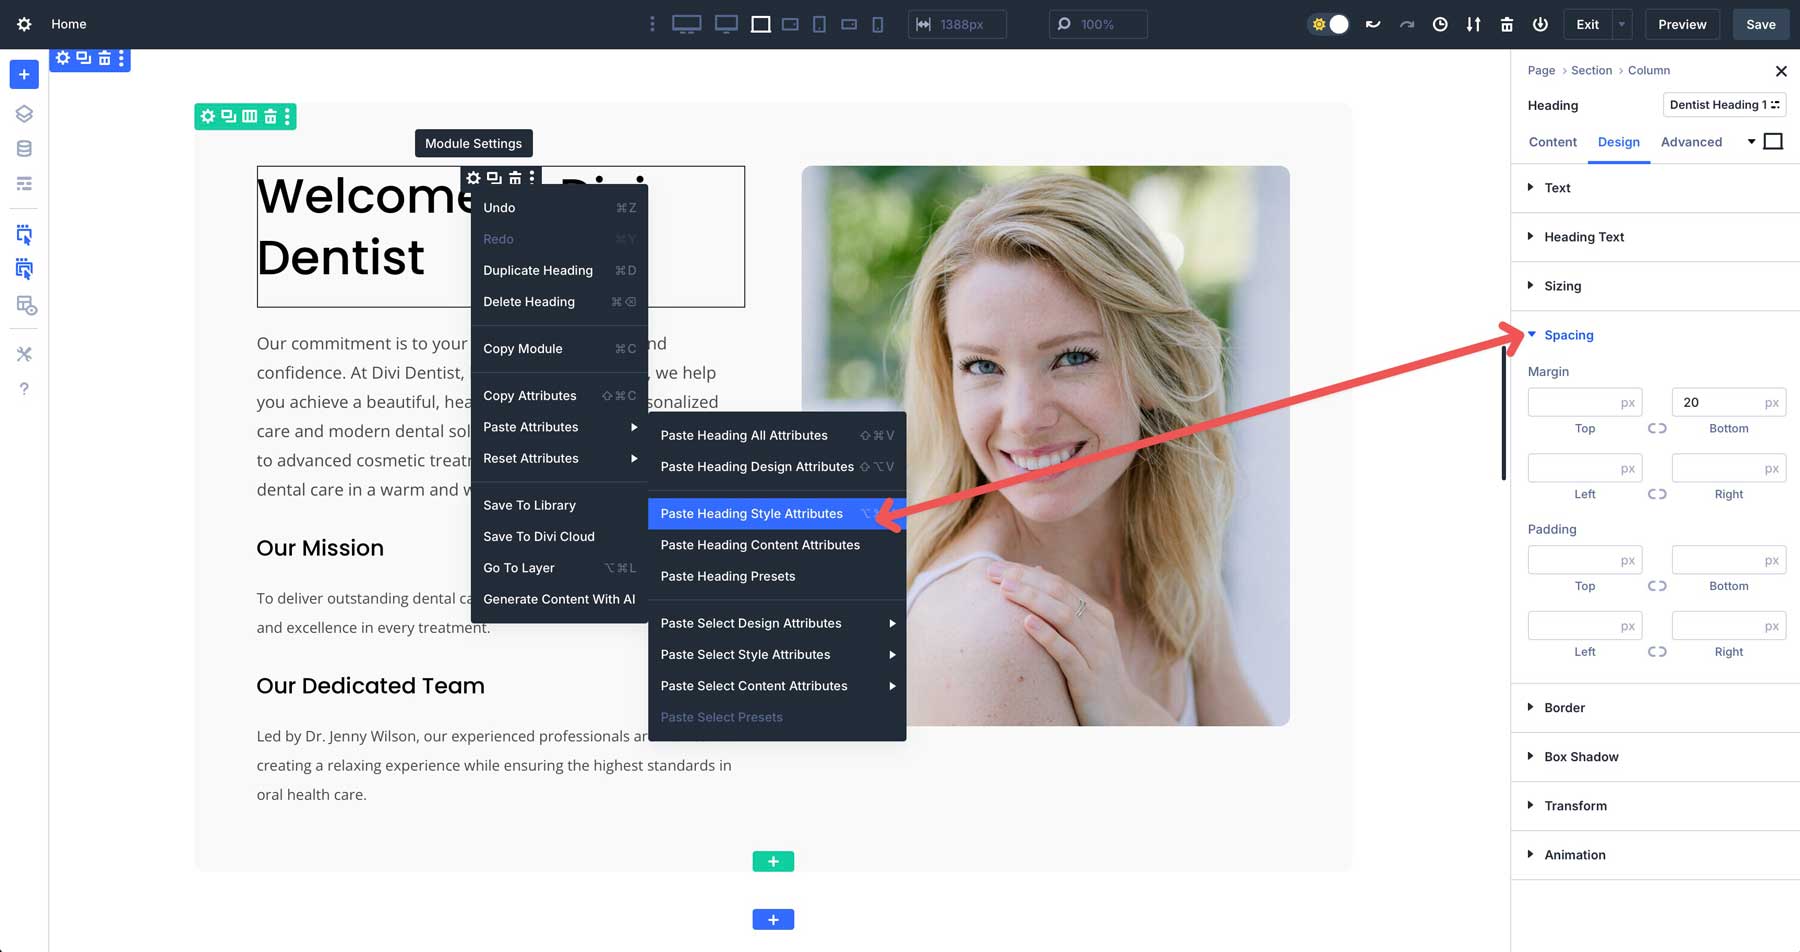This screenshot has width=1800, height=952.
Task: Click the color swatch beside the Advanced tab
Action: point(1774,141)
